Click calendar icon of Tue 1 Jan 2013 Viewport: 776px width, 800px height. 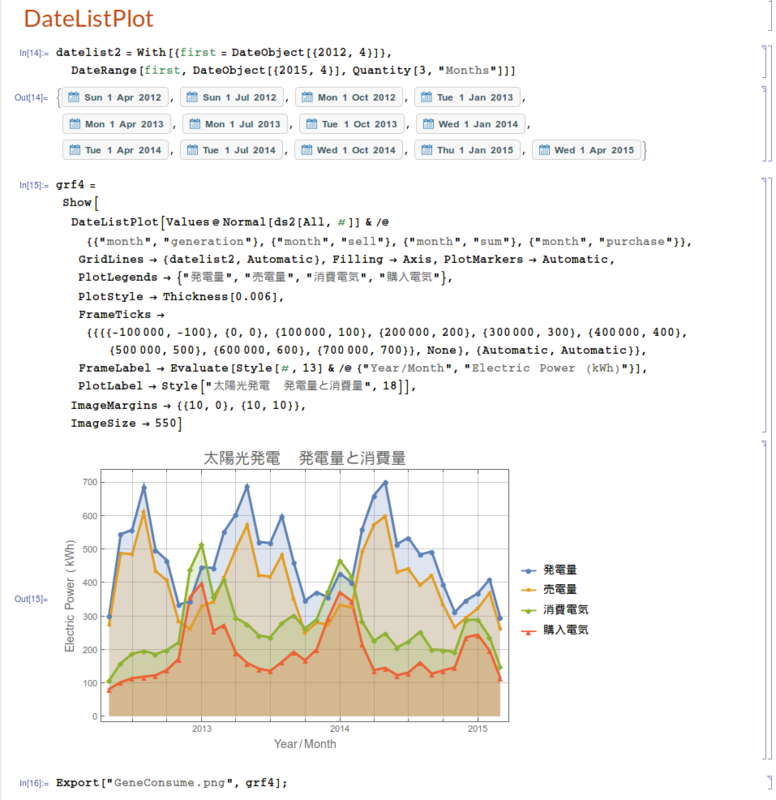click(x=427, y=97)
